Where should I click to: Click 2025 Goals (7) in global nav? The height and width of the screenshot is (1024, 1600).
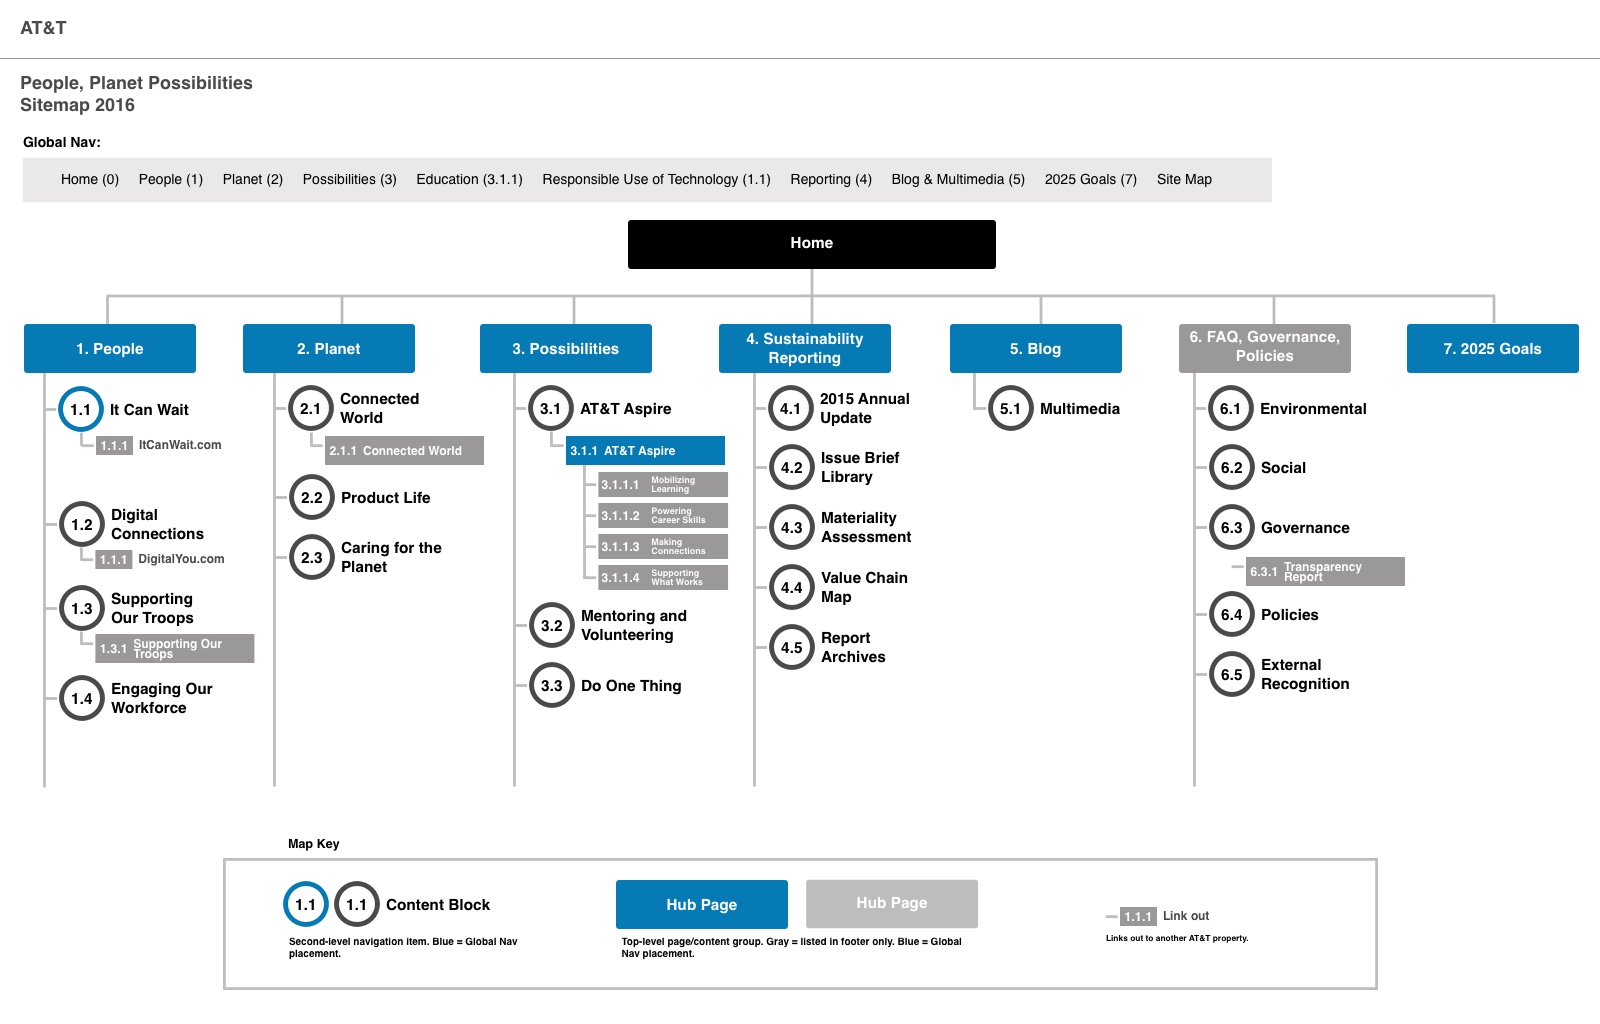click(1091, 180)
